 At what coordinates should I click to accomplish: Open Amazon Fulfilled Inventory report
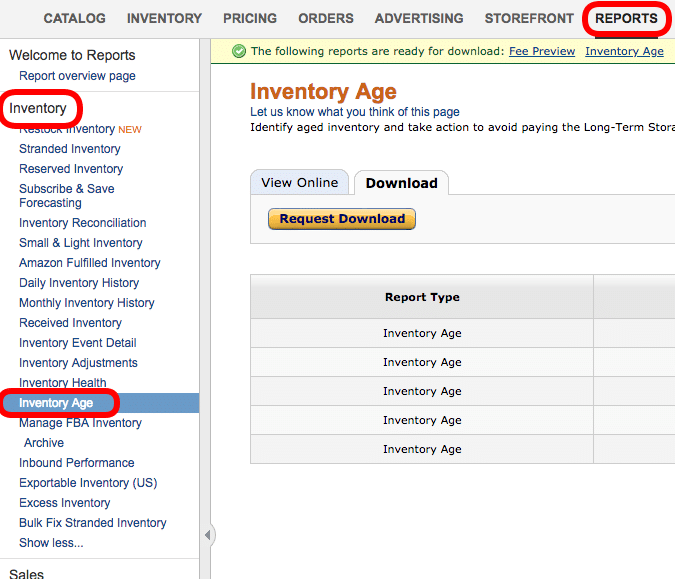[x=90, y=263]
